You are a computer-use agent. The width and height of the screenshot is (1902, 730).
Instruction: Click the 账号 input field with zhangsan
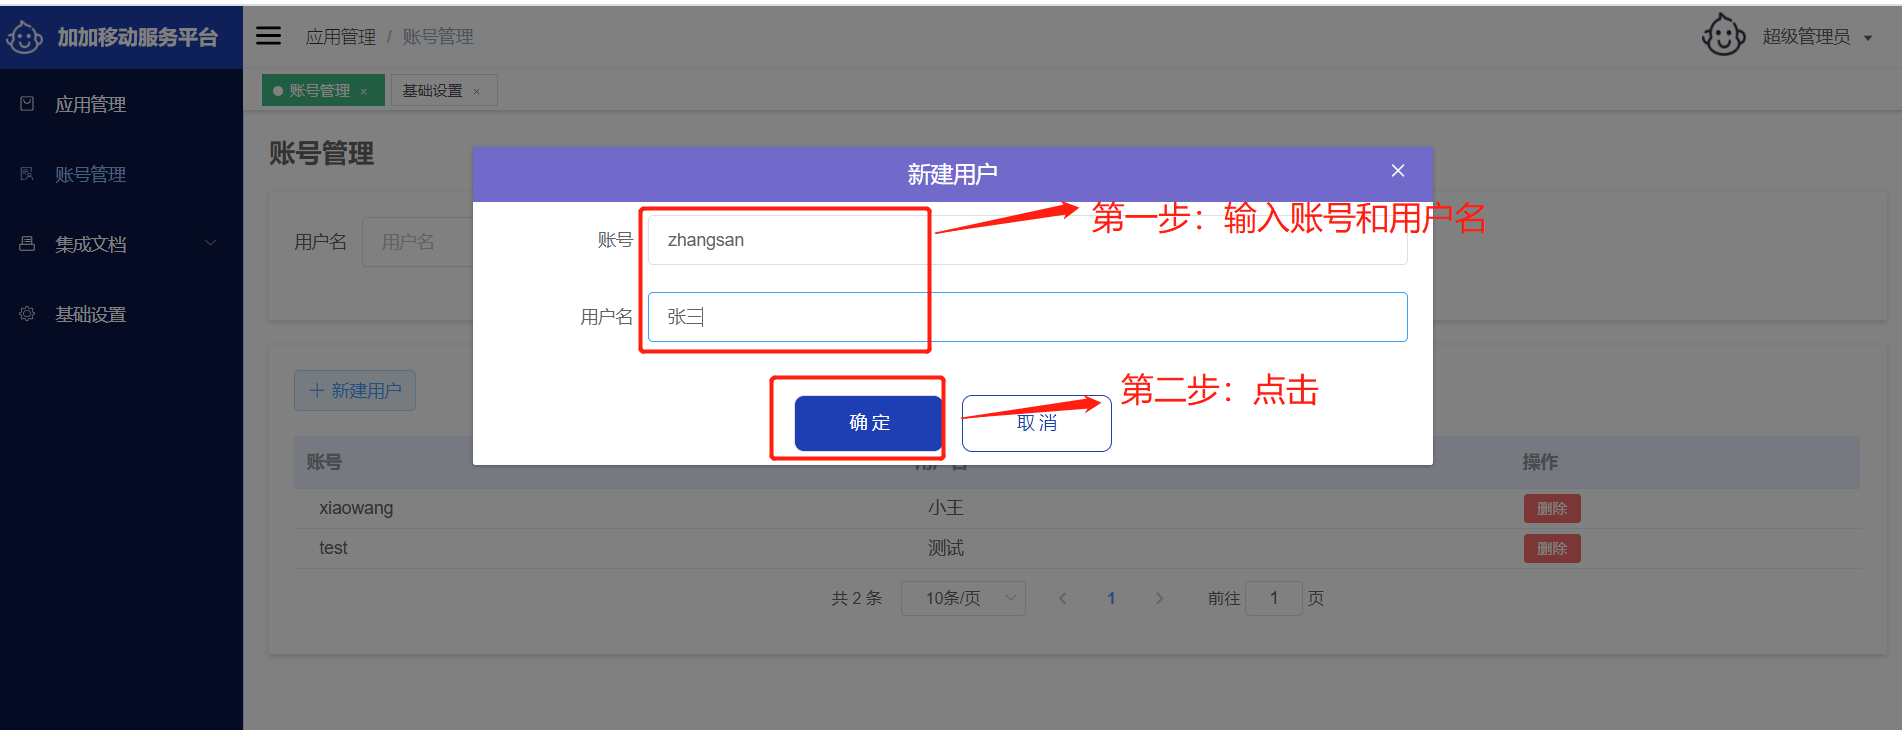[x=1027, y=240]
